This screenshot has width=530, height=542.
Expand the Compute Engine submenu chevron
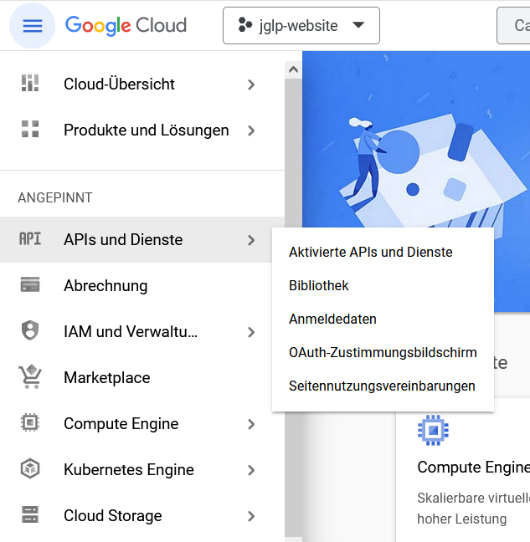[251, 424]
